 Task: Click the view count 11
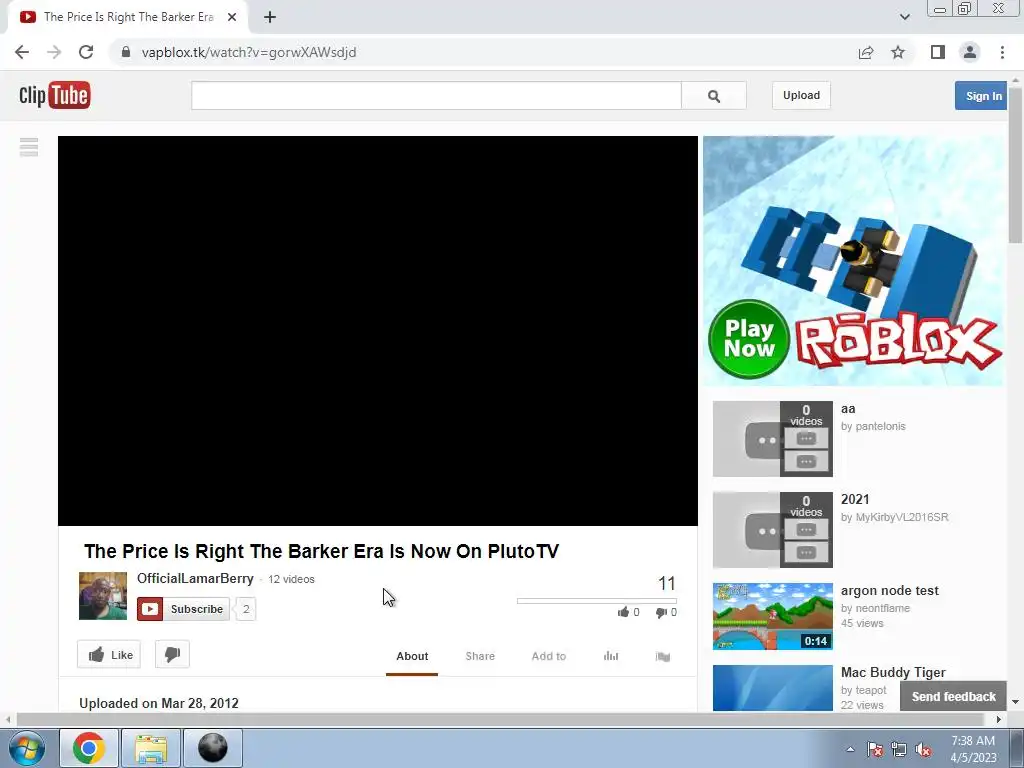[x=667, y=583]
